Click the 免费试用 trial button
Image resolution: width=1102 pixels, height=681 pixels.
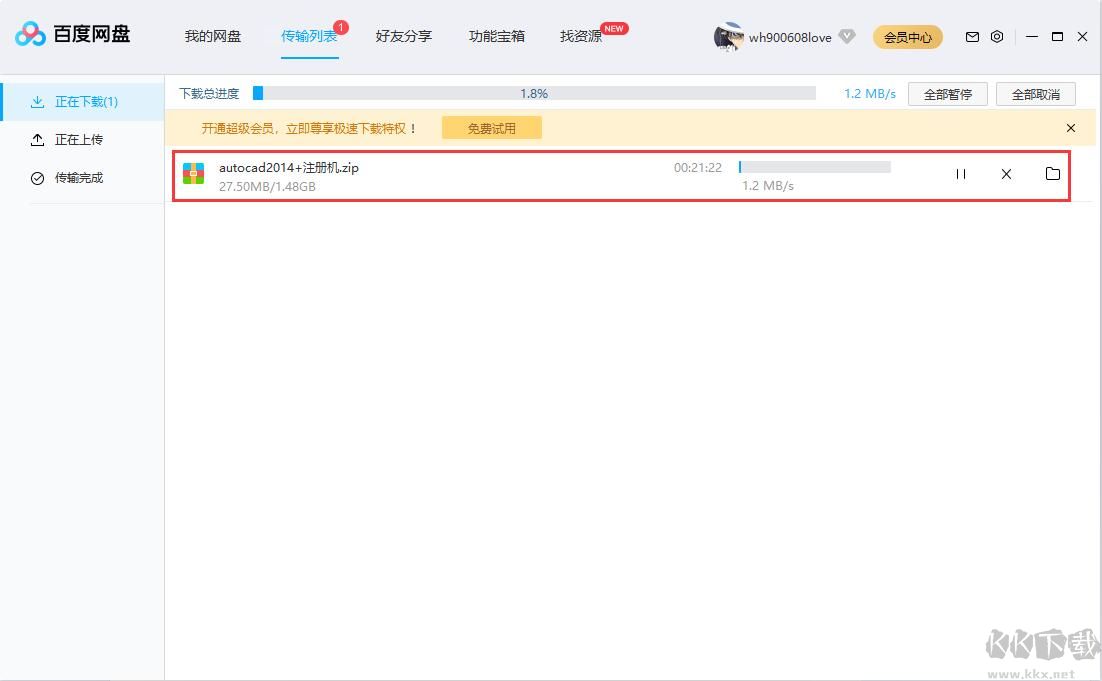tap(491, 128)
